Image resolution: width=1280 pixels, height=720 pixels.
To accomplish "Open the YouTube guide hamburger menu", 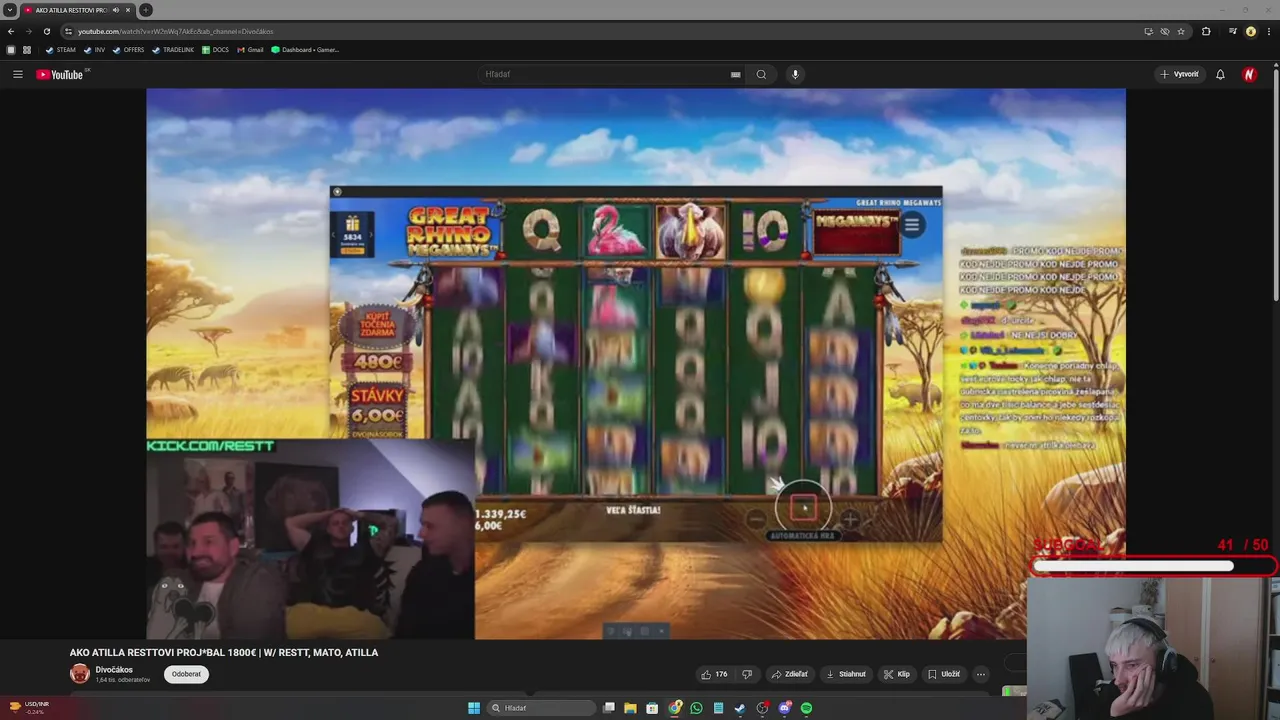I will (x=17, y=74).
